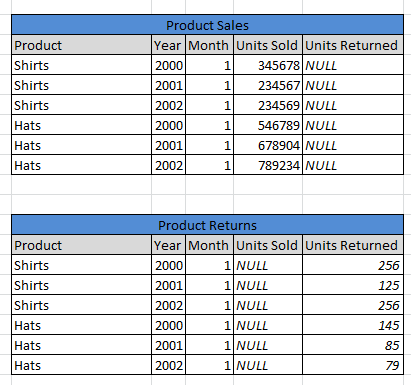Click the NULL cell for Shirts 2000 sales
The image size is (411, 385).
tap(353, 65)
